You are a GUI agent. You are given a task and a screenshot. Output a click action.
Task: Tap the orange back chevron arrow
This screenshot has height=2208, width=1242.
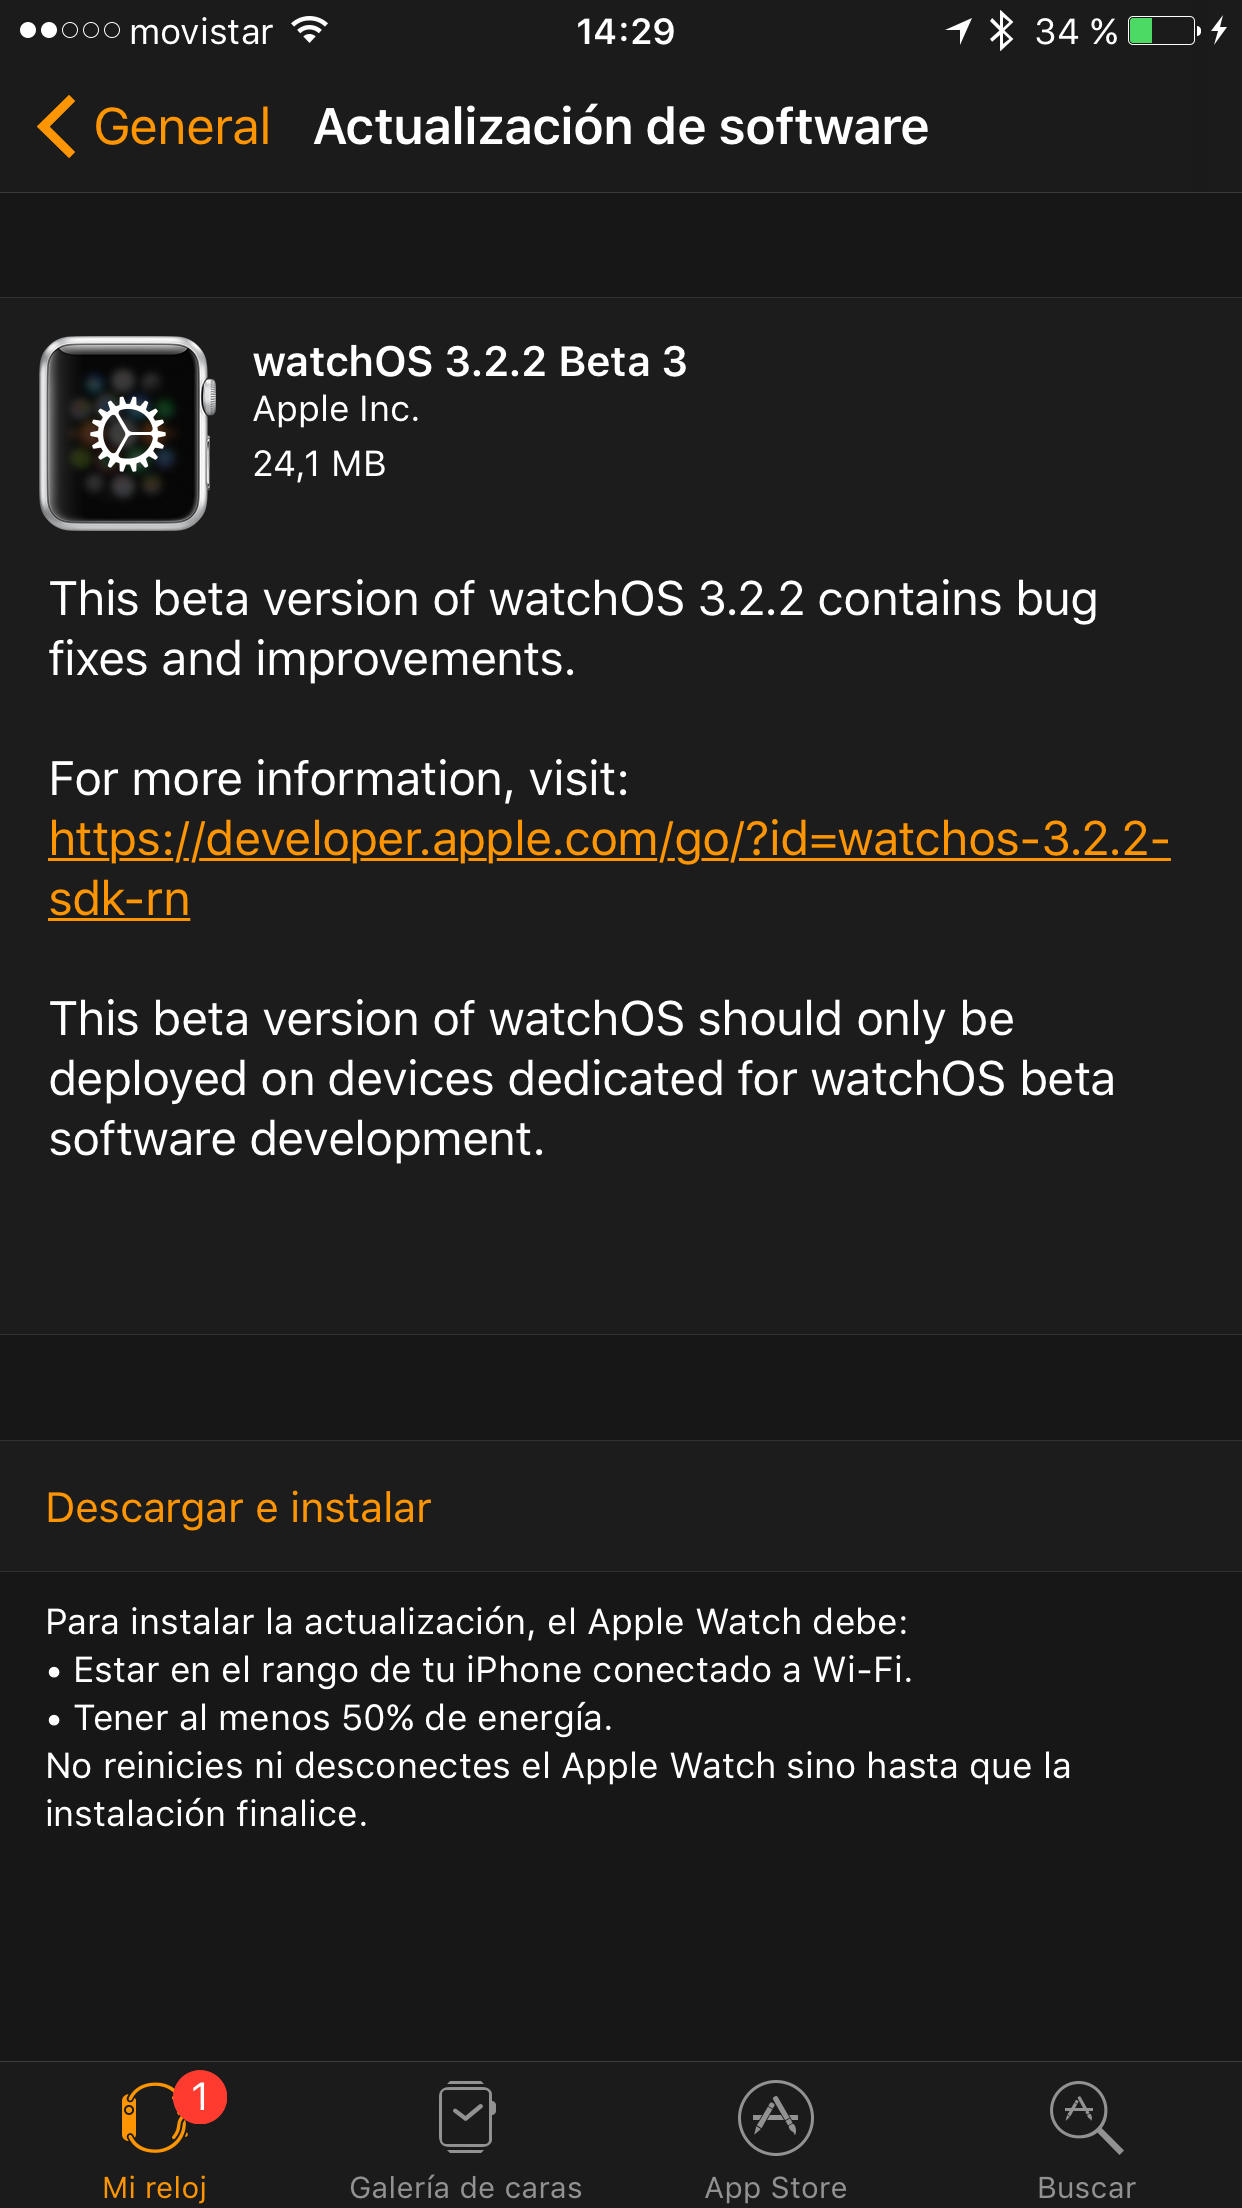56,127
